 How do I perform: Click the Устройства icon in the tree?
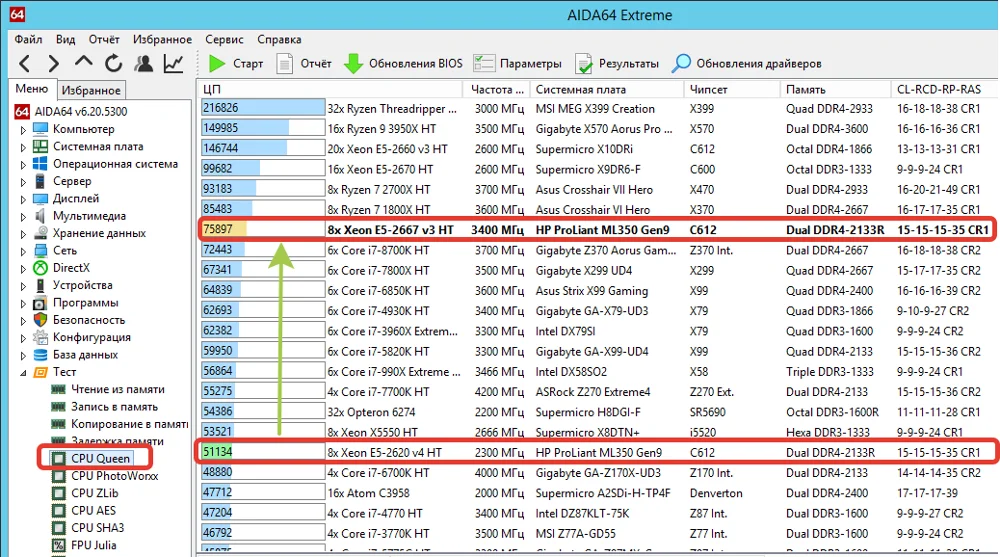(40, 285)
